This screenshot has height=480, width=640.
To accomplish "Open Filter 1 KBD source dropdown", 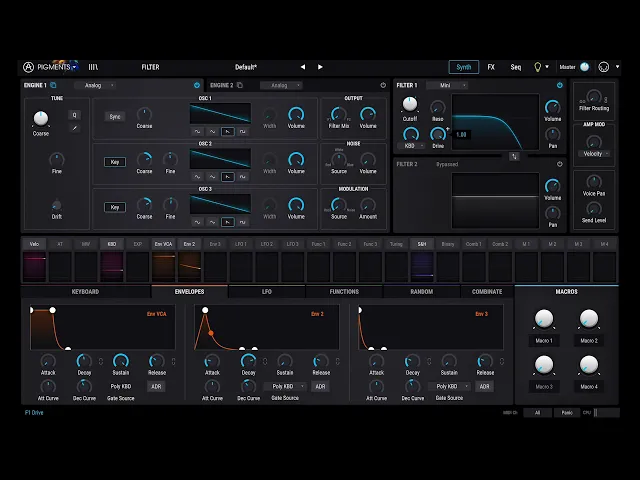I will coord(412,146).
